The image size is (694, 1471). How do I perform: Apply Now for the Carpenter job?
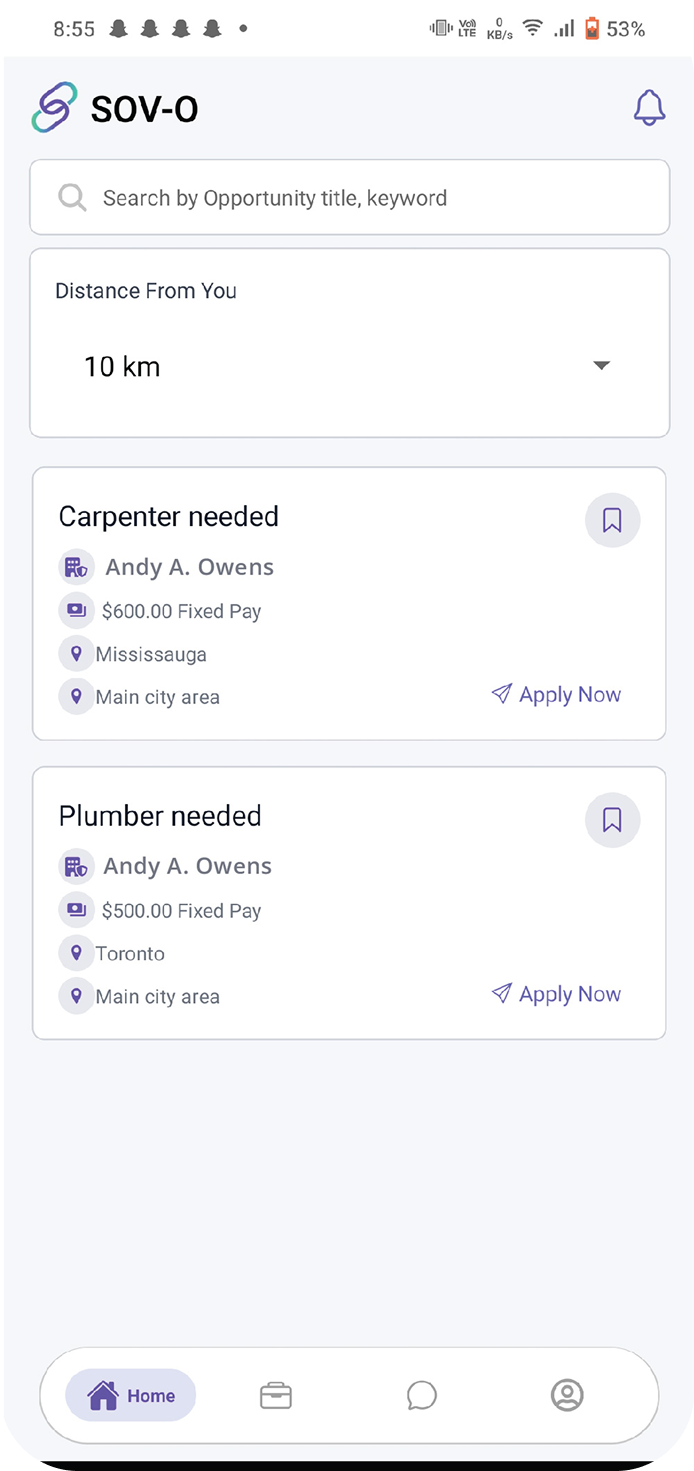click(x=557, y=694)
